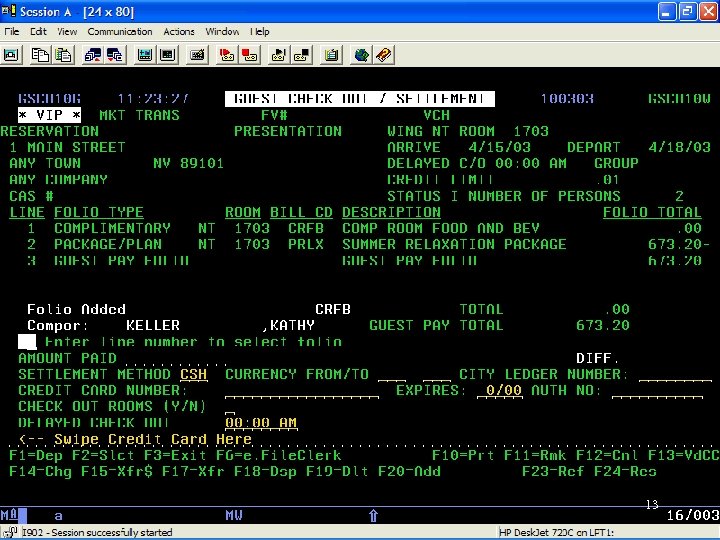Open the Window menu
This screenshot has height=540, width=720.
pos(222,31)
